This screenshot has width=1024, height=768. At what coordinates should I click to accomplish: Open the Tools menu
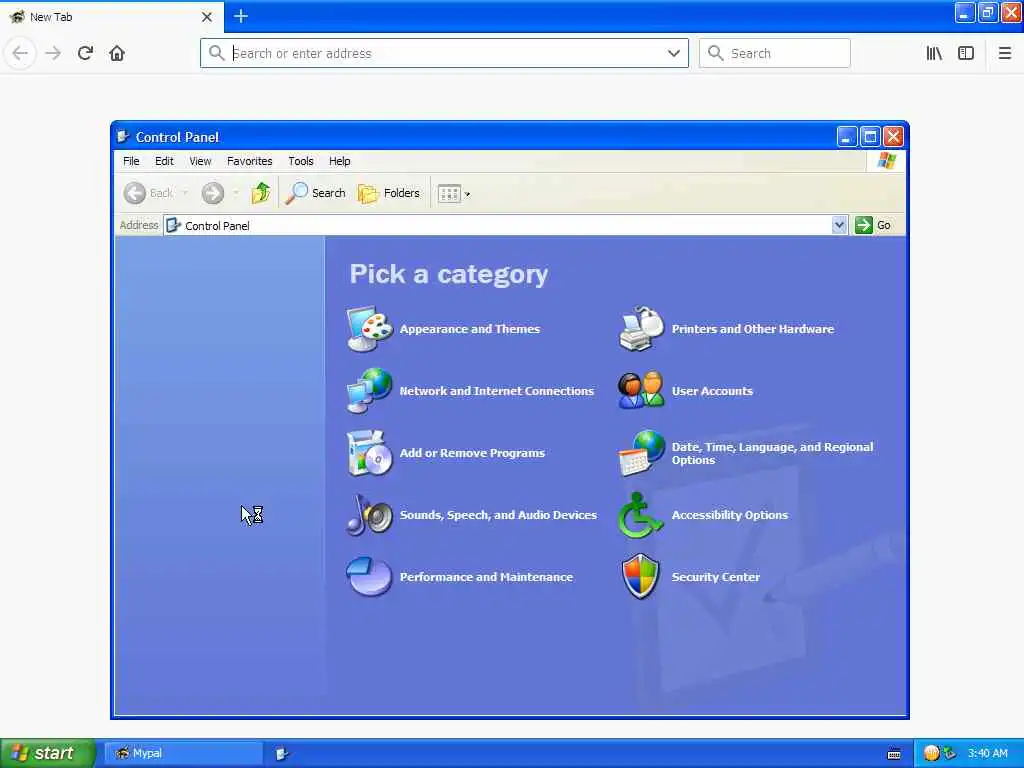[301, 161]
